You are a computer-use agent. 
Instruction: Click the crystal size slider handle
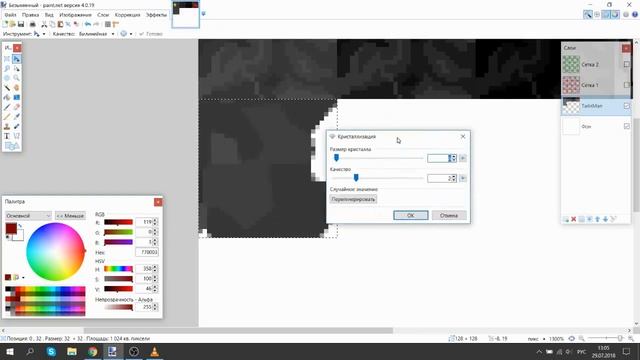click(x=336, y=158)
